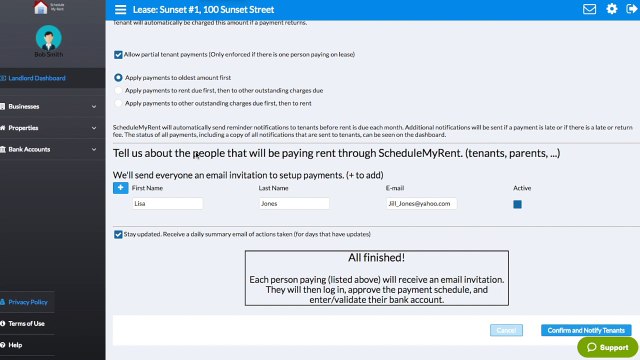The image size is (640, 360).
Task: Open the settings gear icon
Action: pyautogui.click(x=611, y=9)
